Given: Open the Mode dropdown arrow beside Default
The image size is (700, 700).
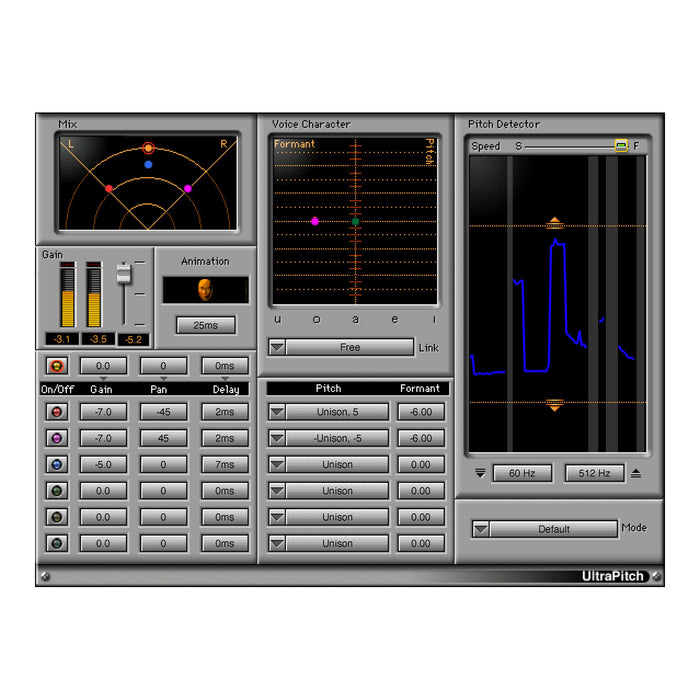Looking at the screenshot, I should (x=481, y=529).
